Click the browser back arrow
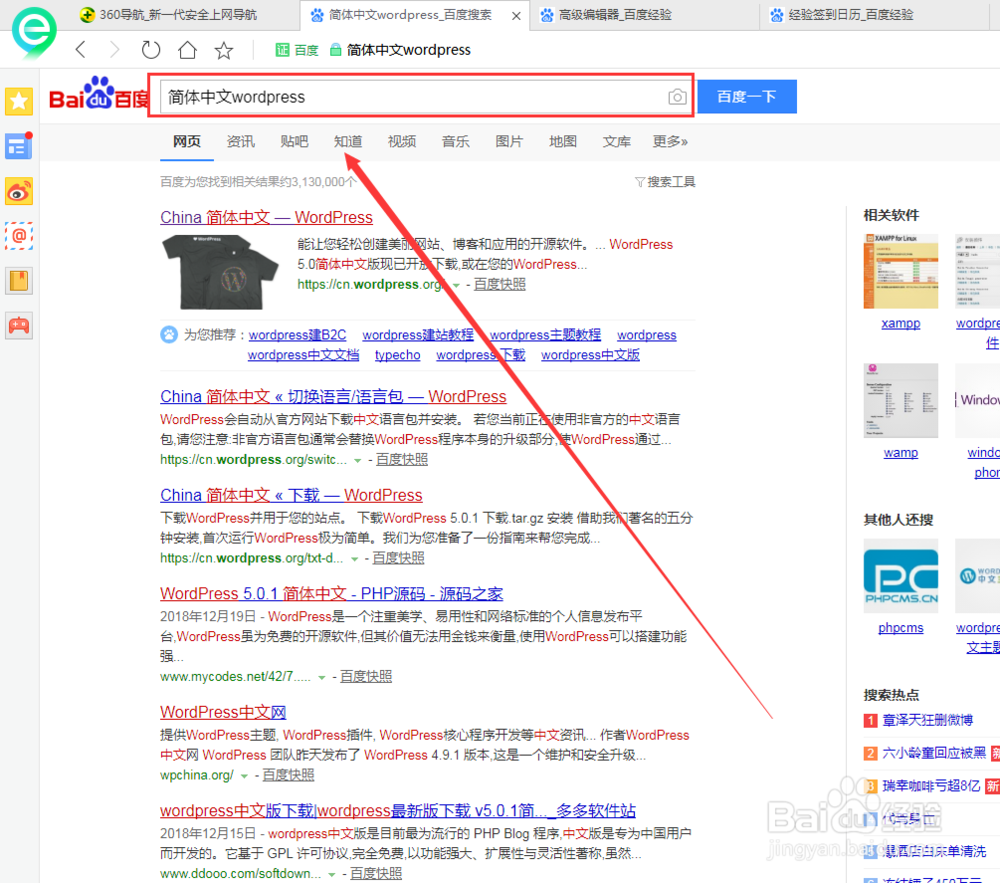This screenshot has width=1000, height=883. click(80, 50)
